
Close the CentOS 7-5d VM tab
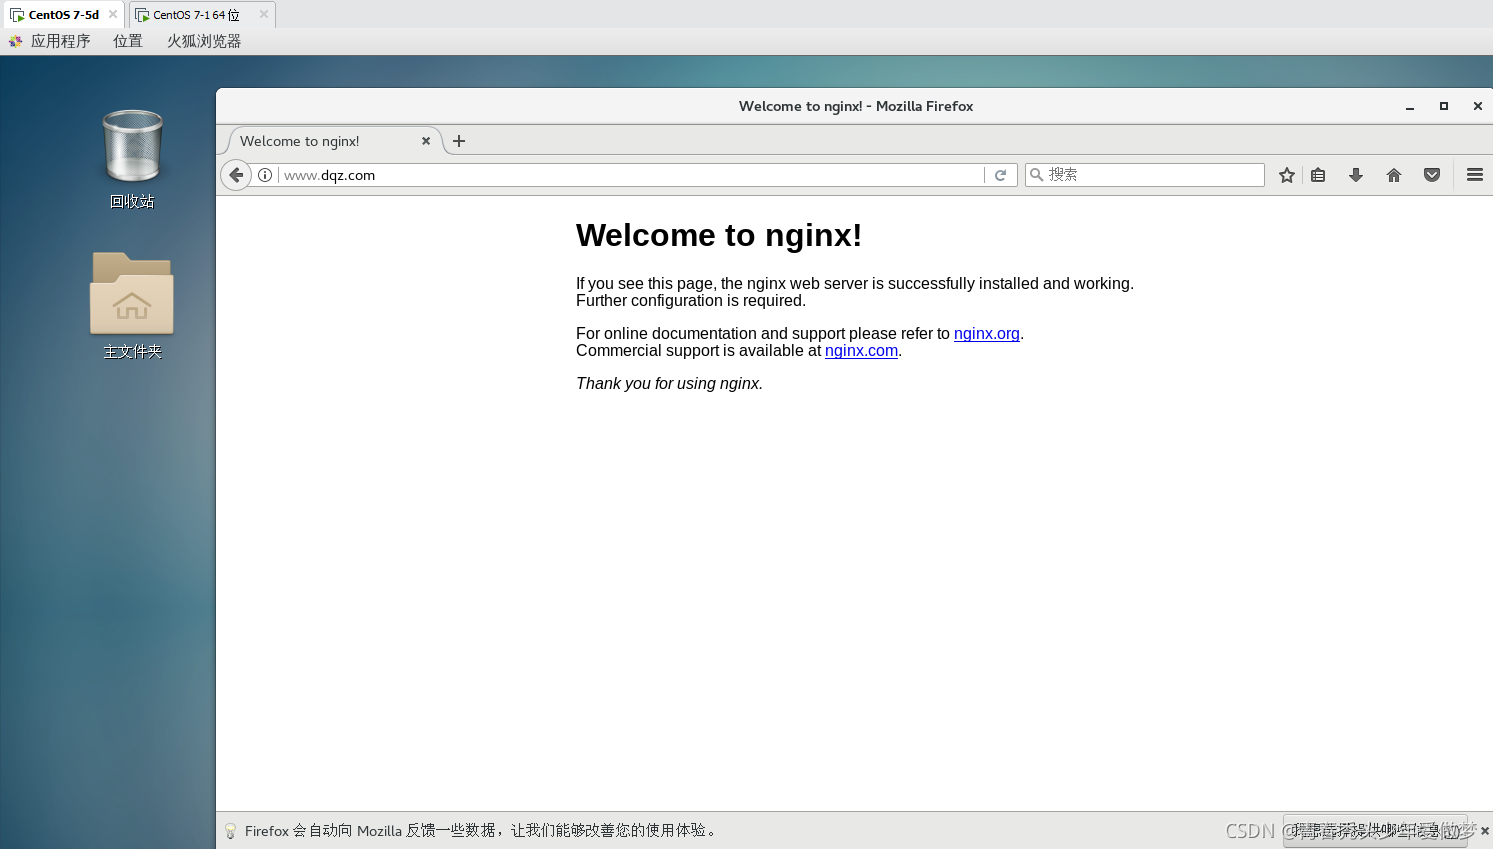(x=113, y=14)
